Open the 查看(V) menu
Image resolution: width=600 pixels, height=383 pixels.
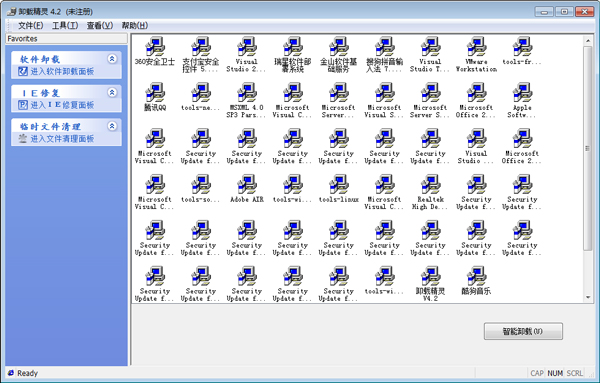coord(100,26)
